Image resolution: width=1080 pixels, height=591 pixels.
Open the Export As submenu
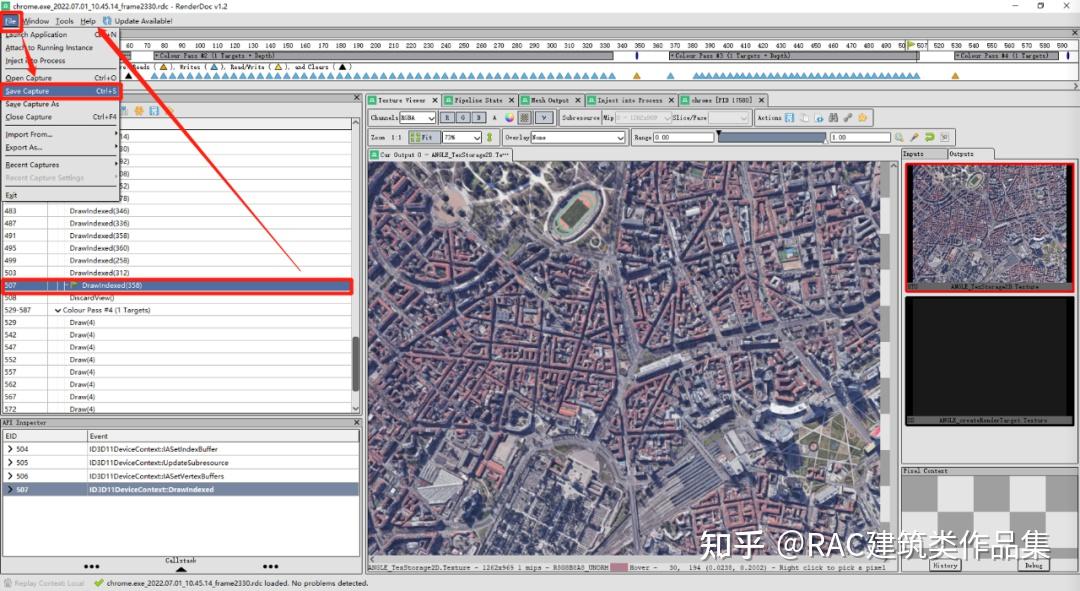coord(61,147)
